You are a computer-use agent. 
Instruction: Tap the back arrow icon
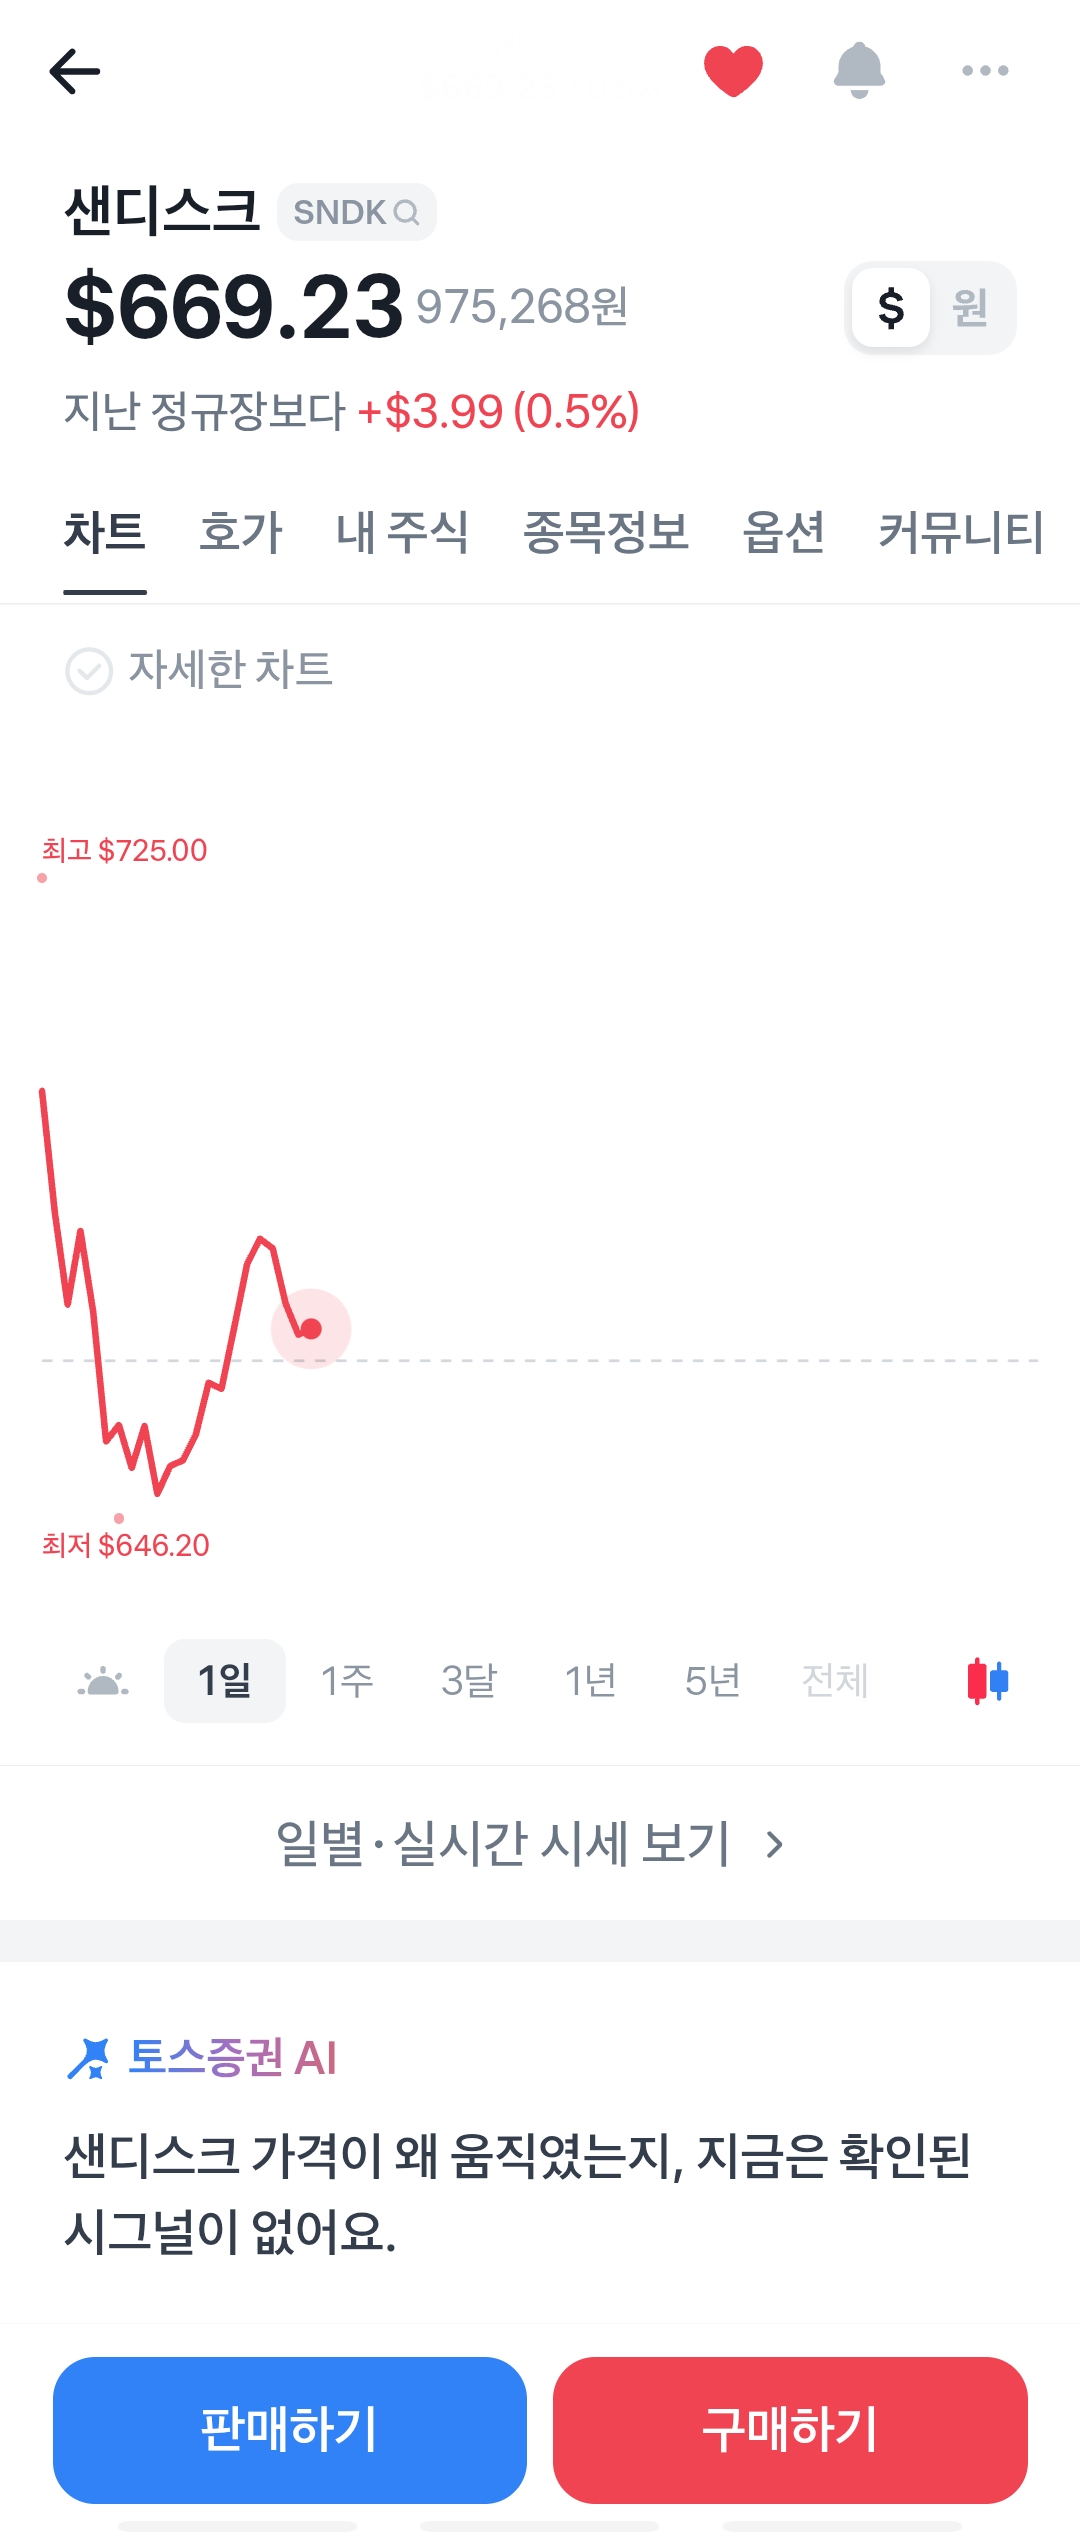point(75,71)
